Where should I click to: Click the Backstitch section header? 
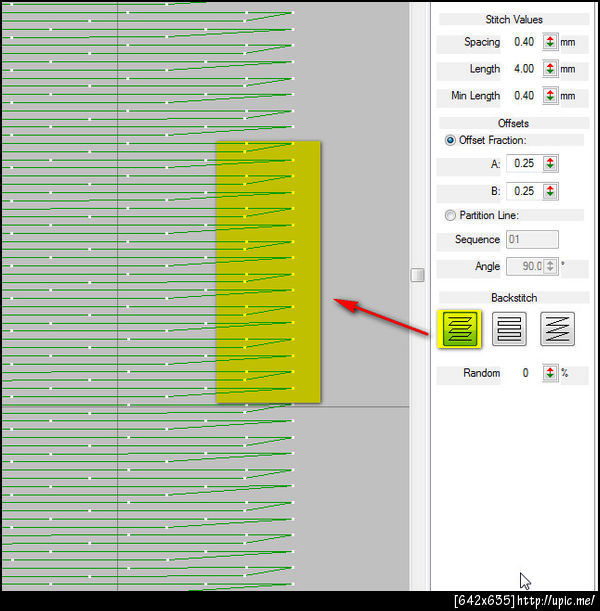[514, 298]
